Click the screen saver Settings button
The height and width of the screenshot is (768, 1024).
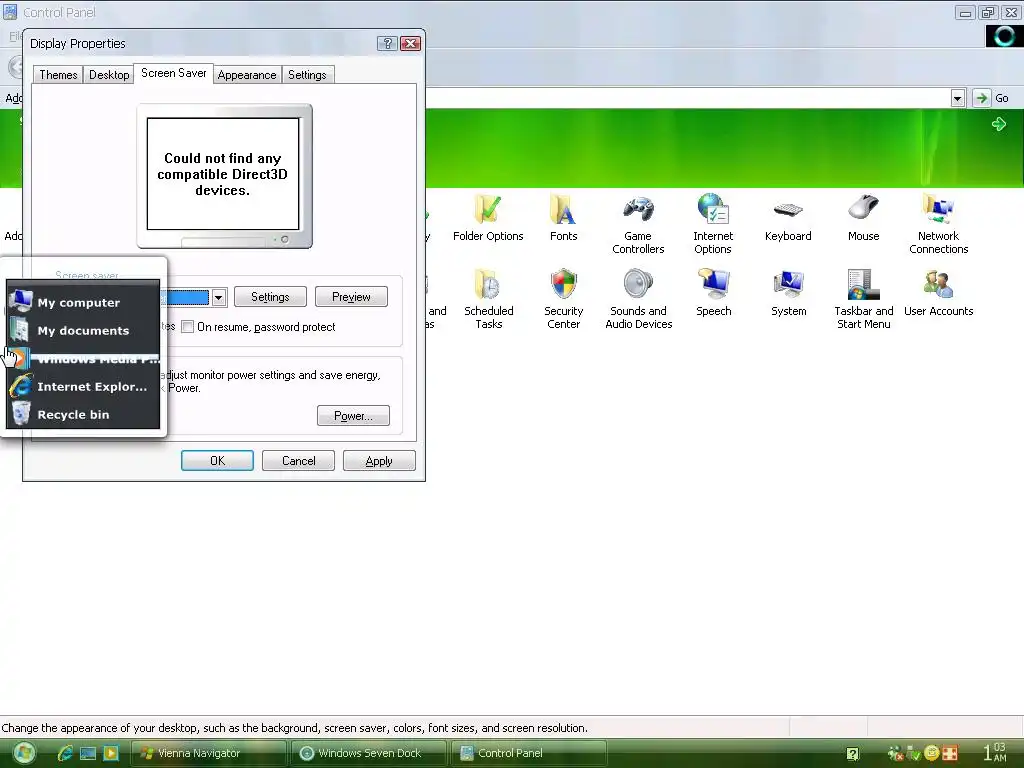click(270, 296)
